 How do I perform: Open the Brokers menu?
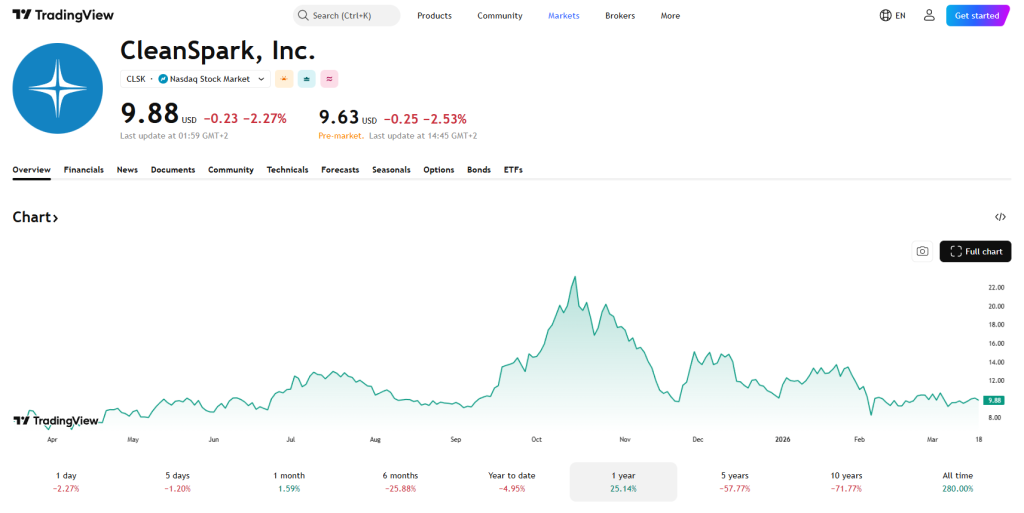pos(620,16)
